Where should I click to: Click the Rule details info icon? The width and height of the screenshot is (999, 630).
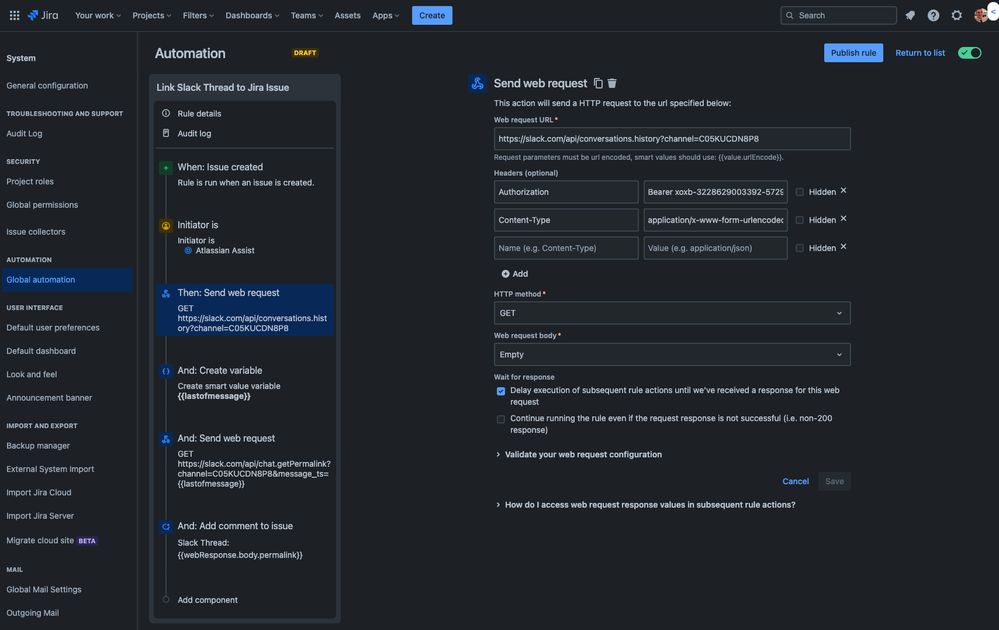tap(166, 113)
